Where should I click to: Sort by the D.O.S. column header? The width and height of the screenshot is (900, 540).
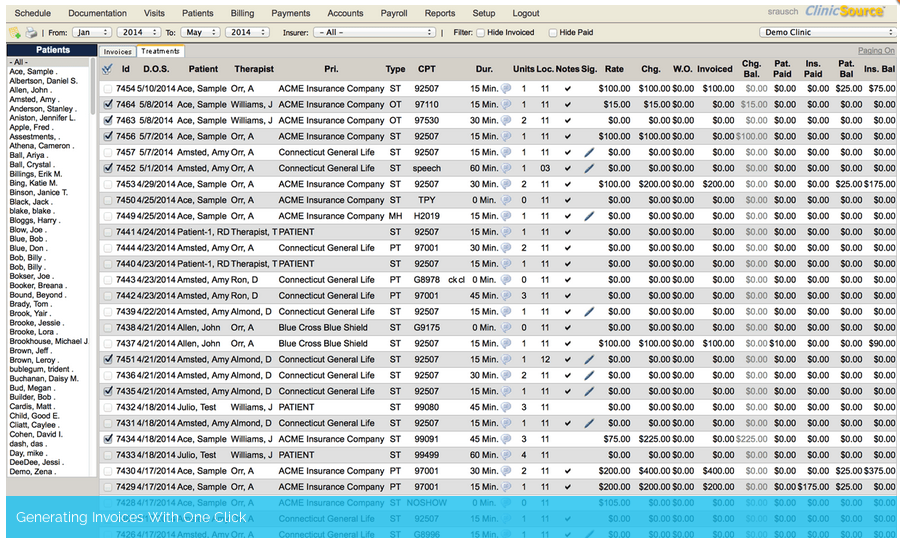tap(156, 69)
